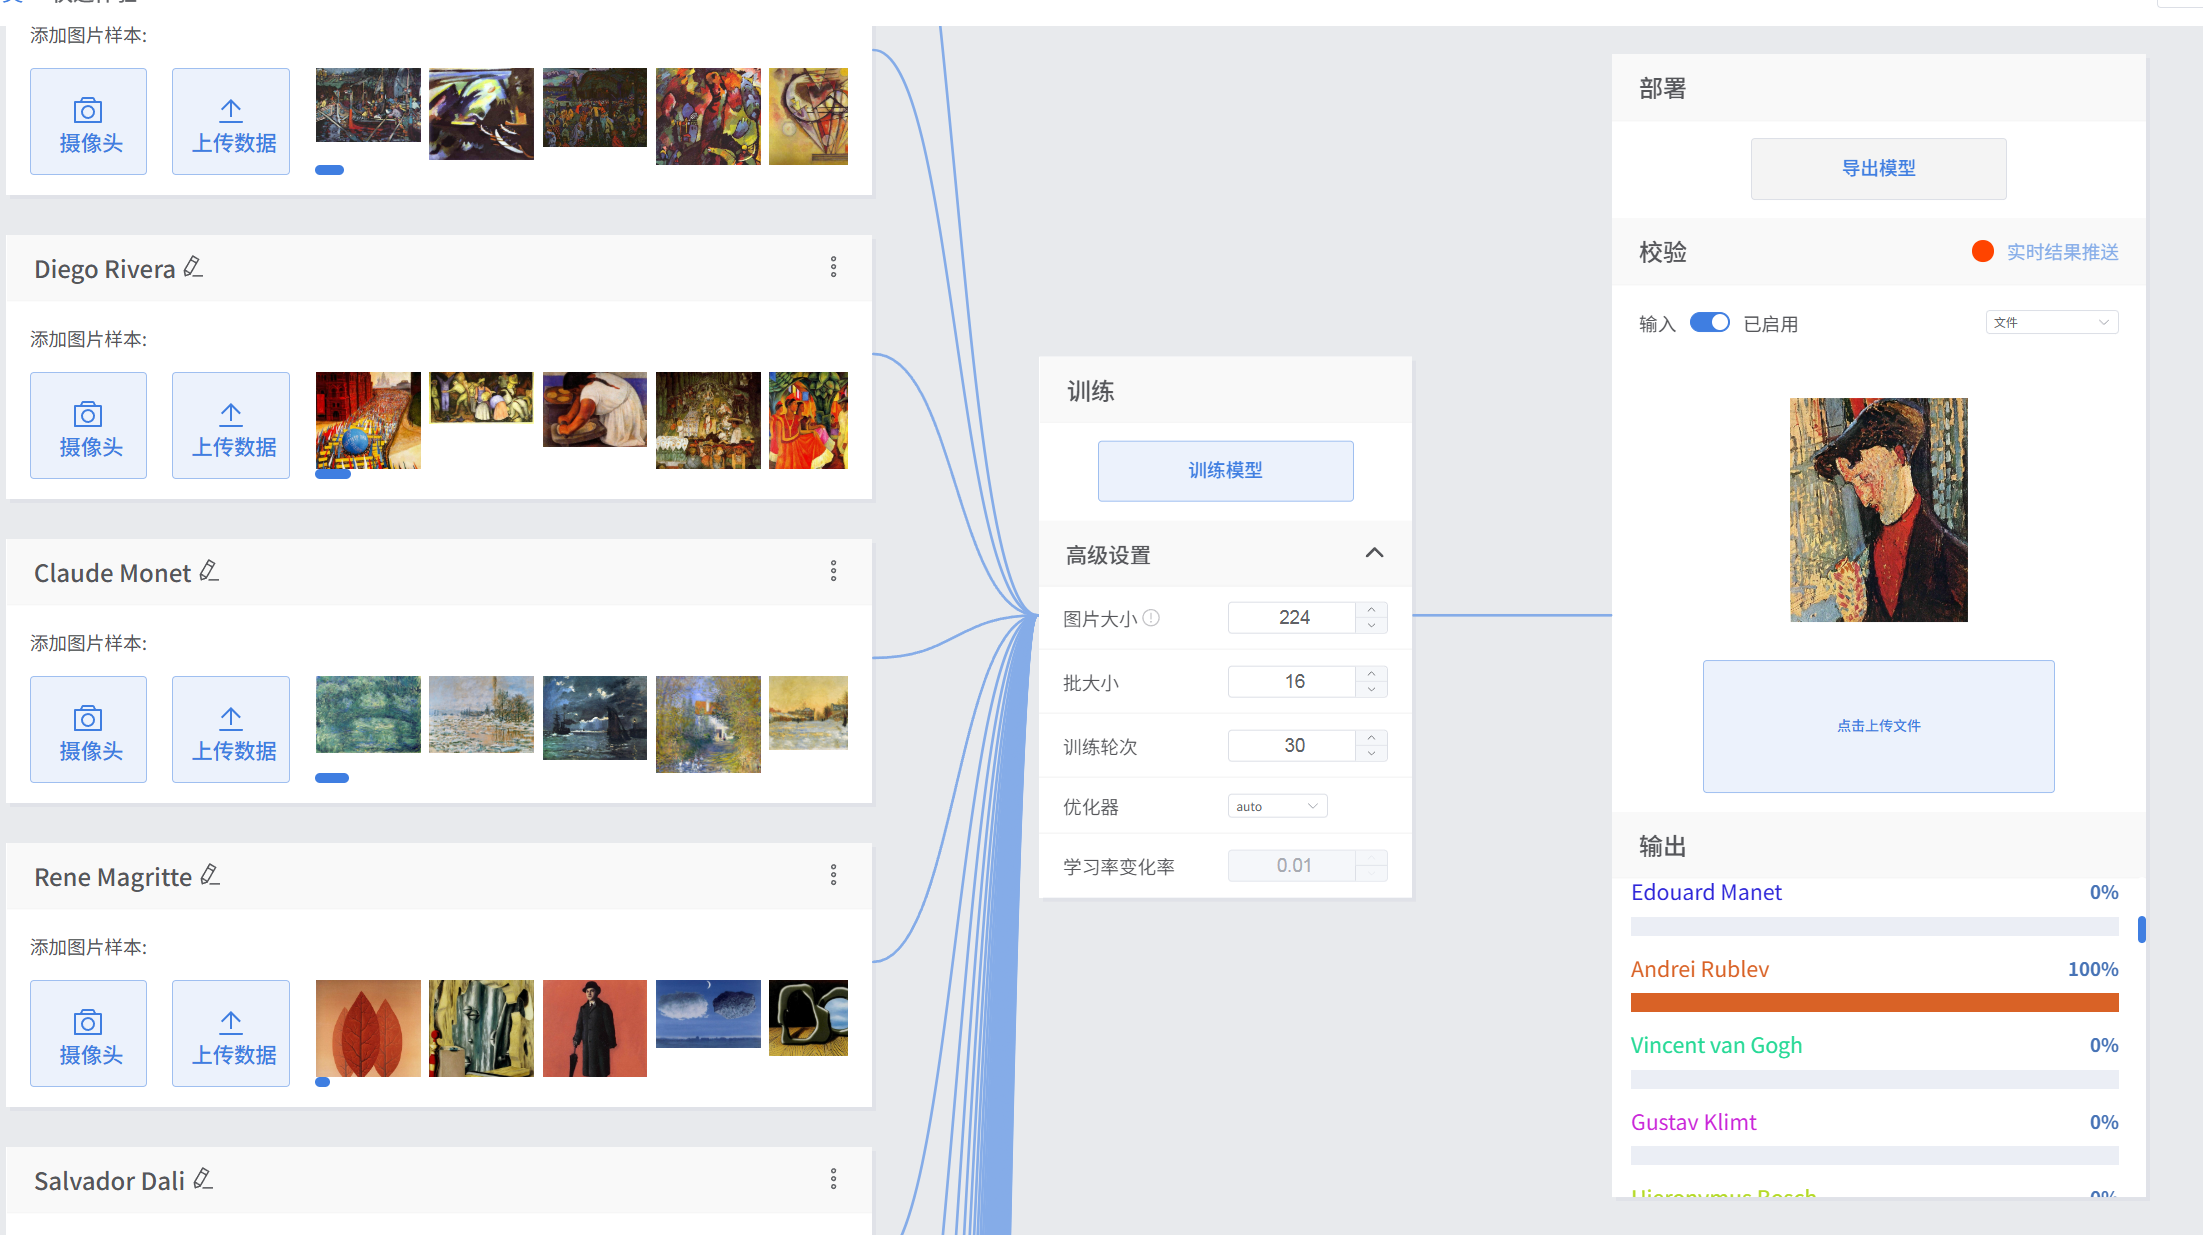Viewport: 2203px width, 1235px height.
Task: Open the 优化器 auto dropdown
Action: coord(1277,806)
